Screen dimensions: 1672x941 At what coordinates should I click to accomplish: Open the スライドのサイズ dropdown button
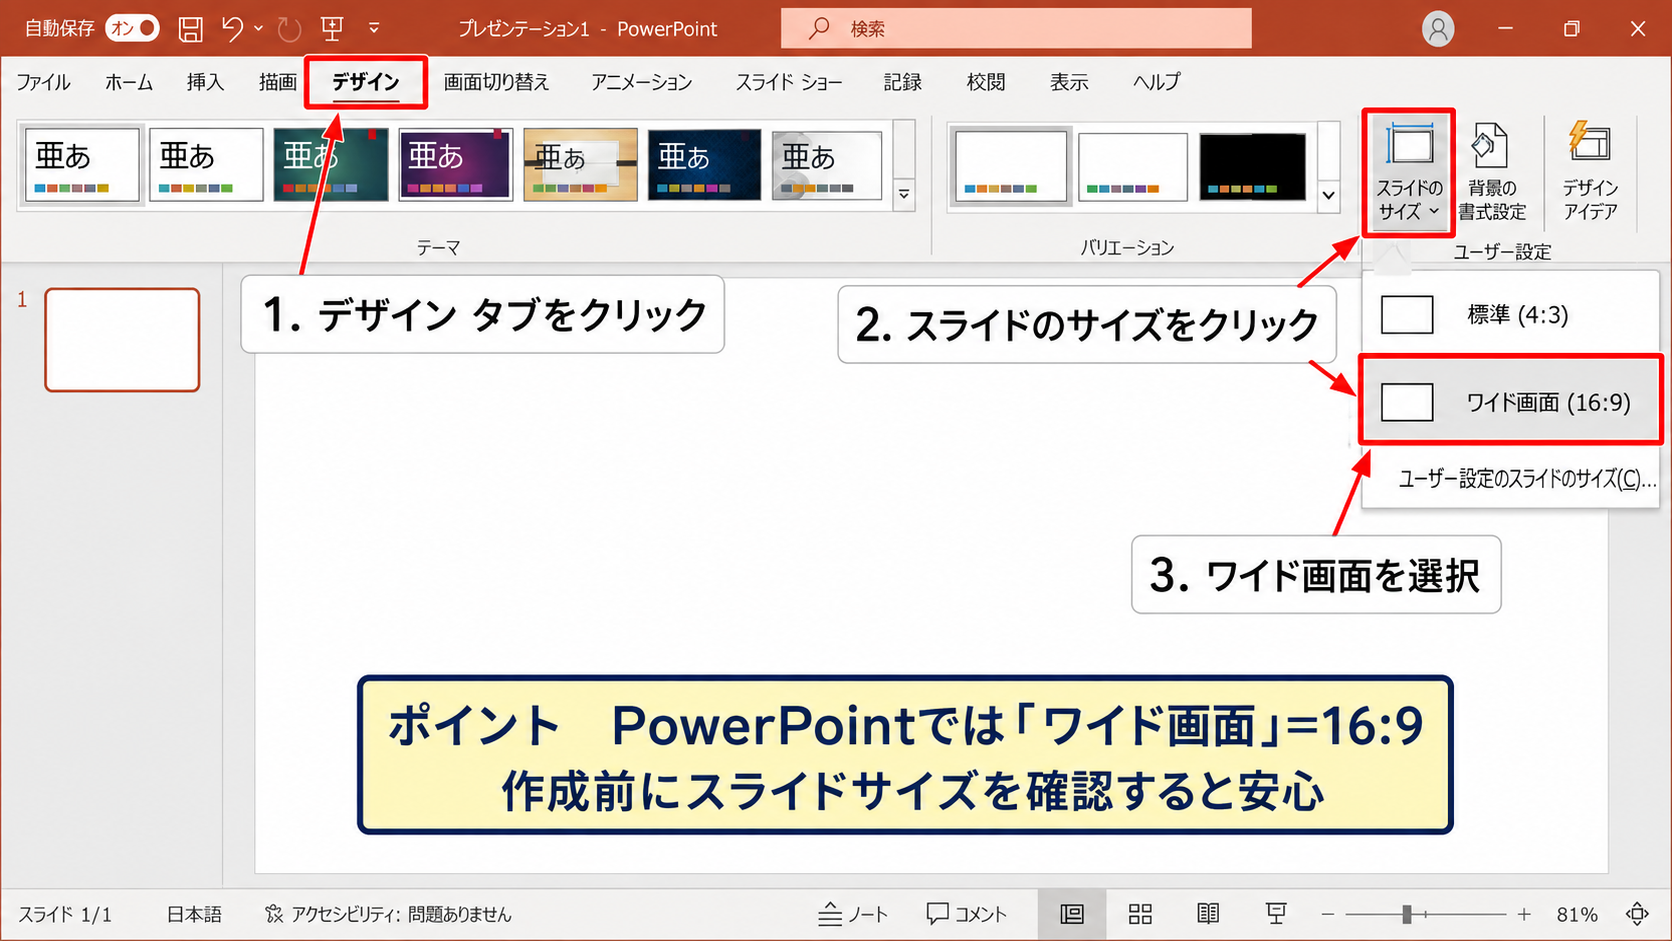tap(1409, 173)
